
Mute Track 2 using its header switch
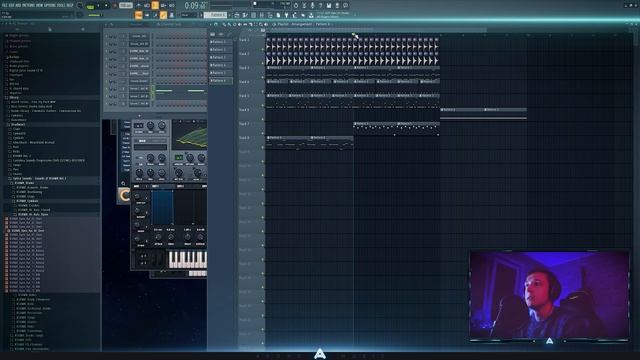pyautogui.click(x=263, y=63)
